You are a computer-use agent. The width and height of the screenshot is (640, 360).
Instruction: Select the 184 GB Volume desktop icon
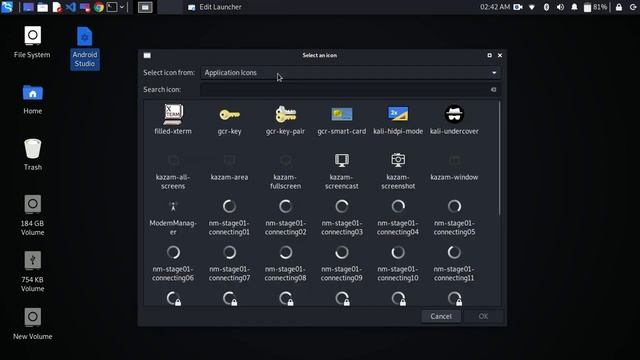pyautogui.click(x=33, y=215)
